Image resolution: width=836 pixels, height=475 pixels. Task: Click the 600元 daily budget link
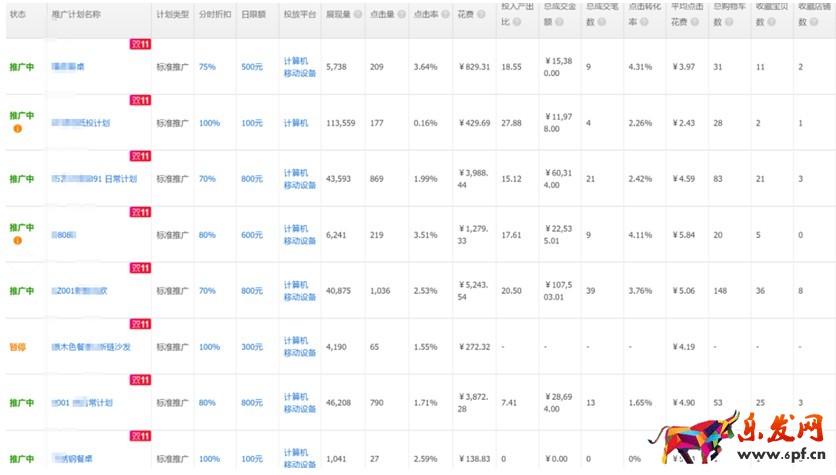(252, 235)
